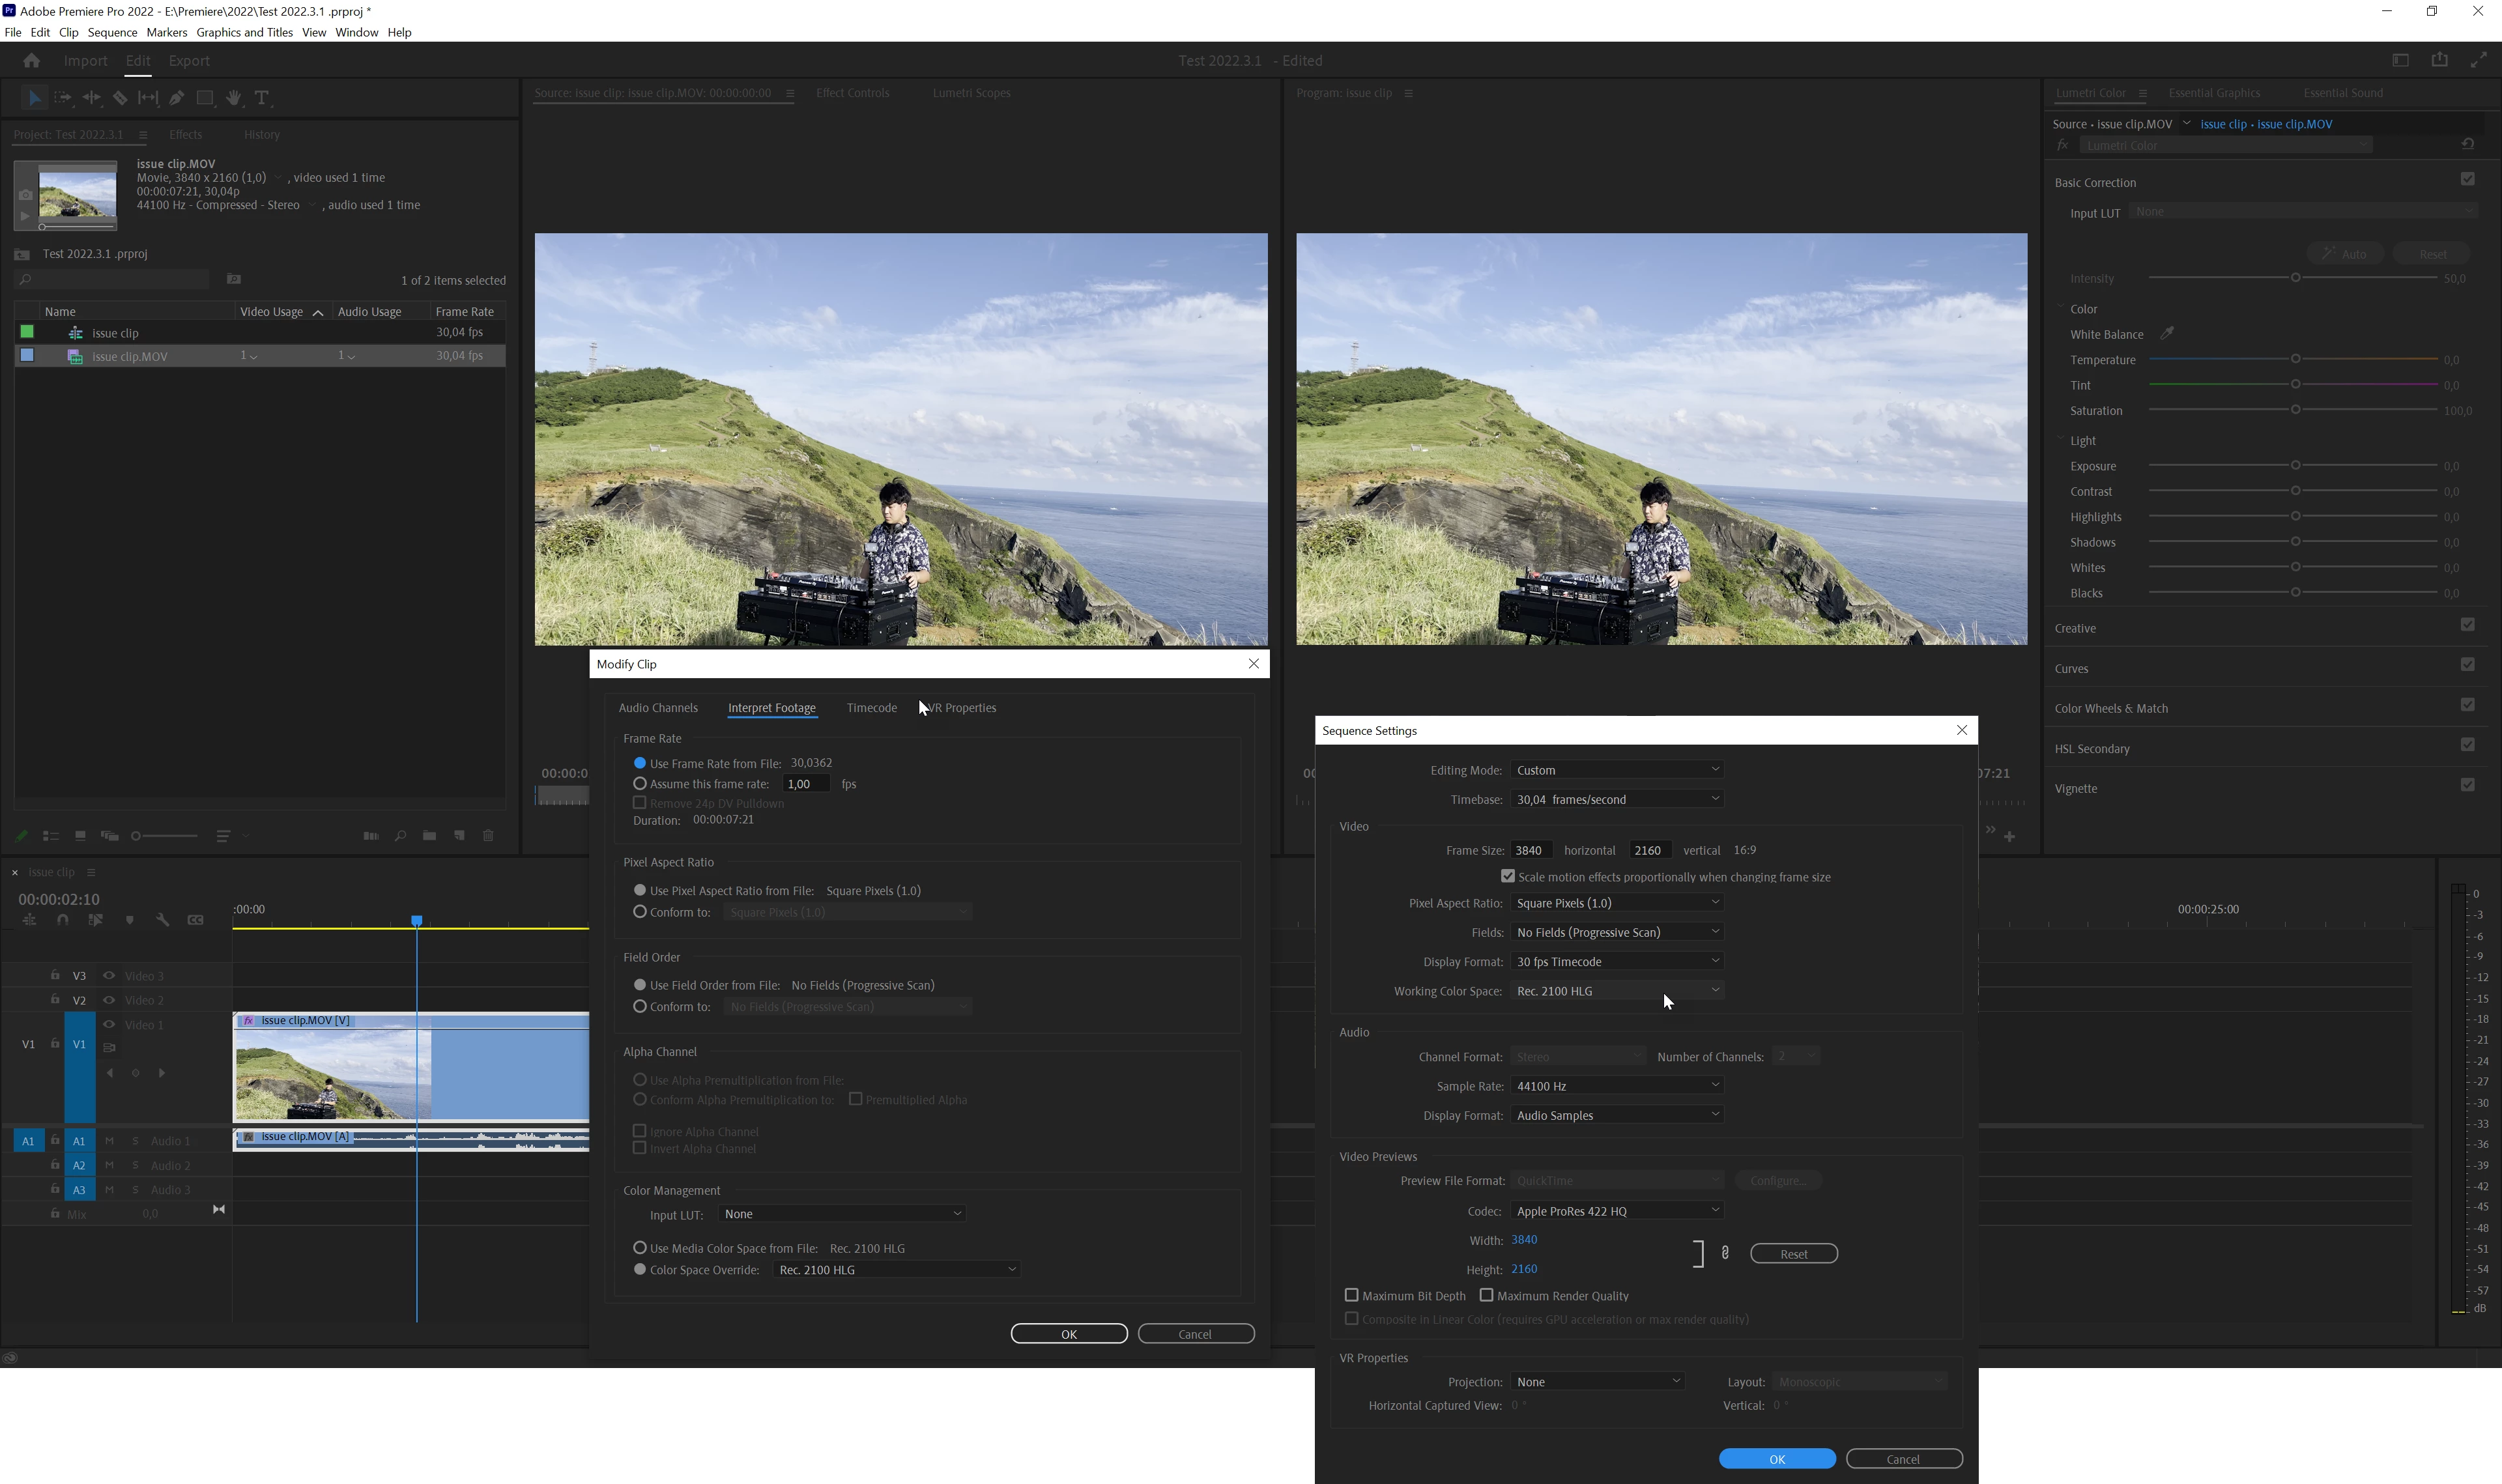
Task: Click the New Bin folder icon
Action: coord(429,836)
